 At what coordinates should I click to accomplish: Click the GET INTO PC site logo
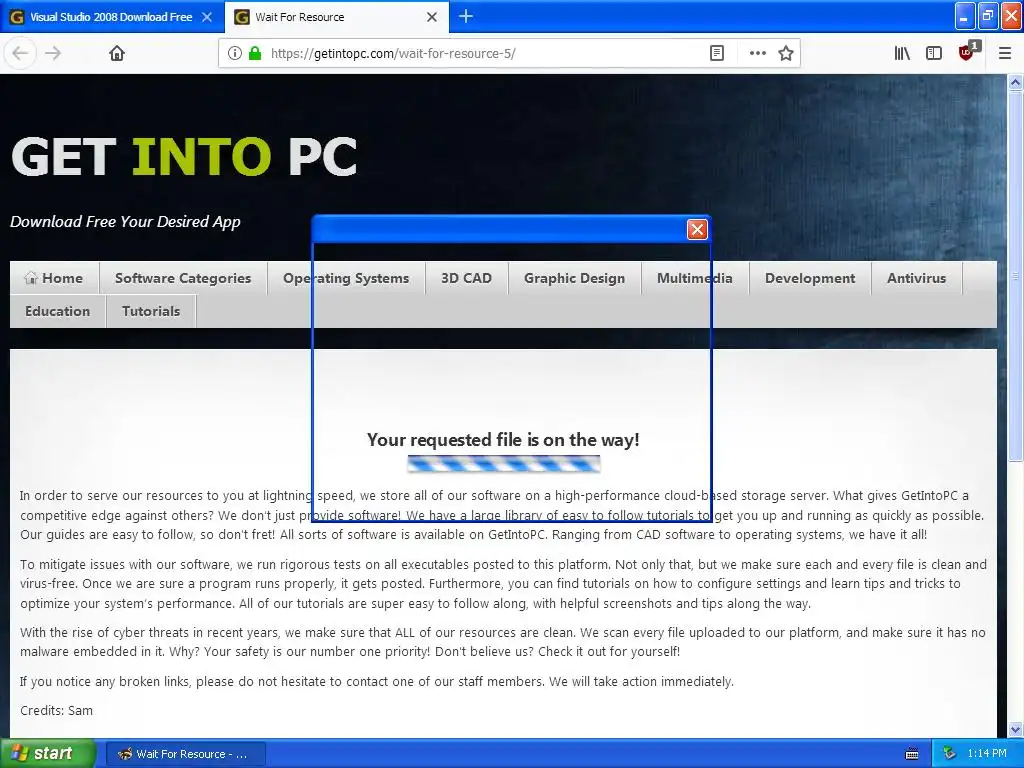(x=184, y=157)
